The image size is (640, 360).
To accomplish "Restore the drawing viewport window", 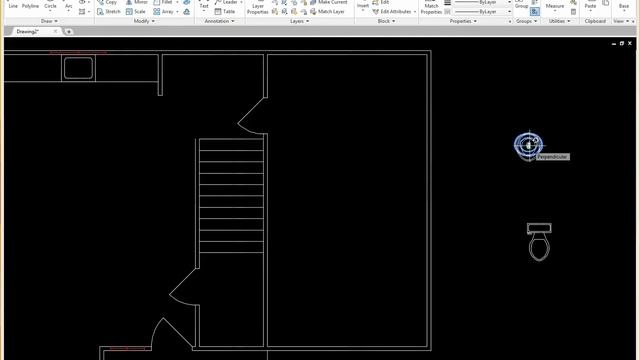I will click(x=622, y=43).
